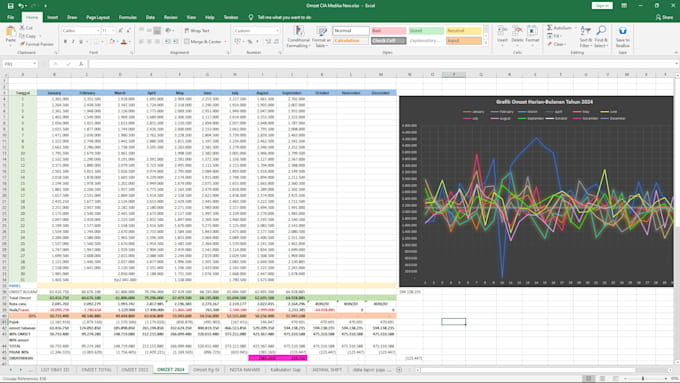Toggle Wrap Text

click(x=197, y=31)
